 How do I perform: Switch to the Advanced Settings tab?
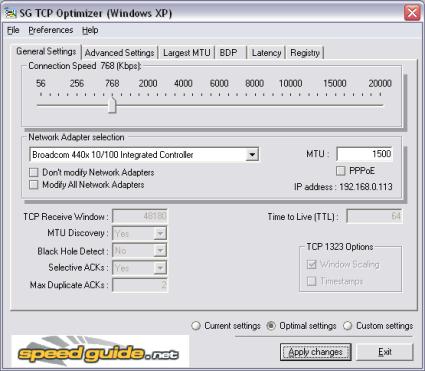click(119, 53)
